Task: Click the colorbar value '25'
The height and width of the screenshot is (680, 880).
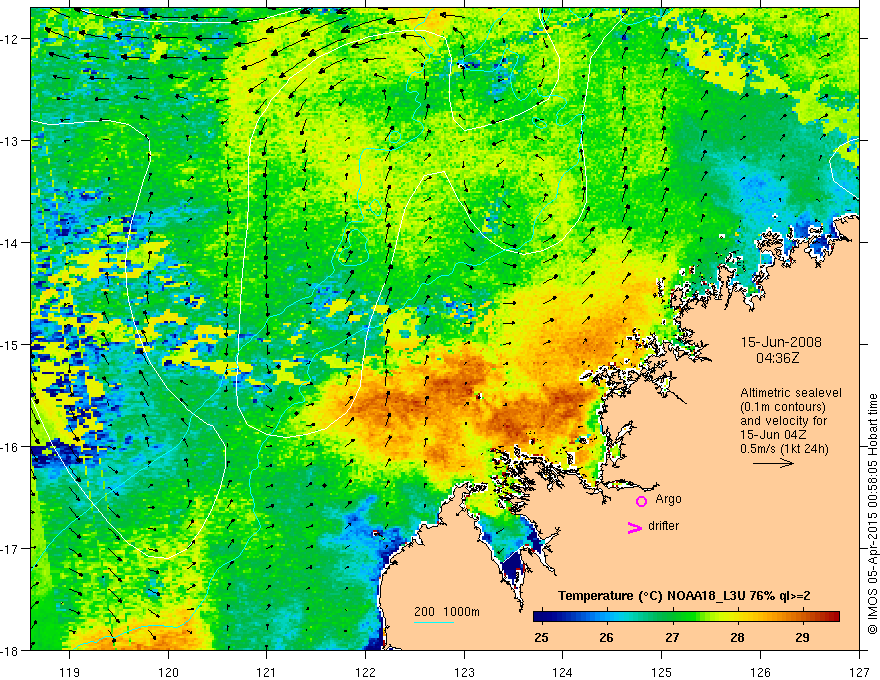Action: [541, 637]
